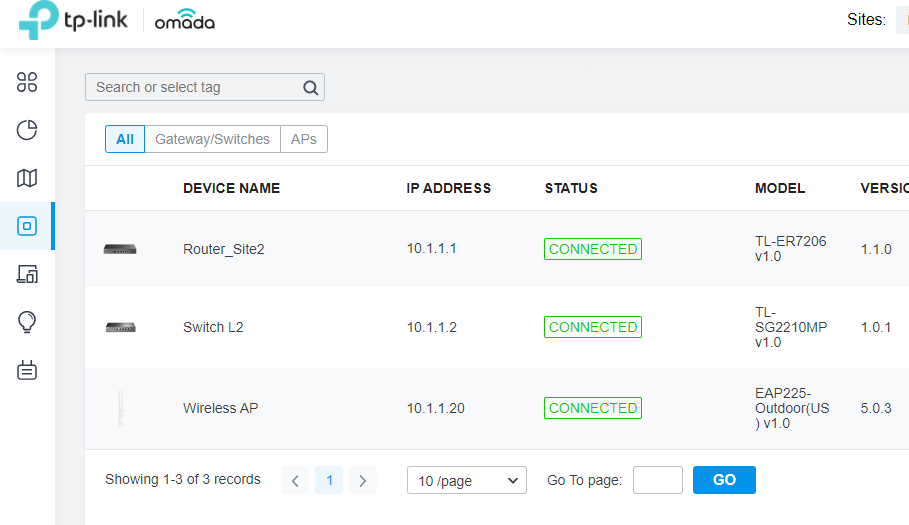
Task: Sort by DEVICE NAME column header
Action: (x=231, y=188)
